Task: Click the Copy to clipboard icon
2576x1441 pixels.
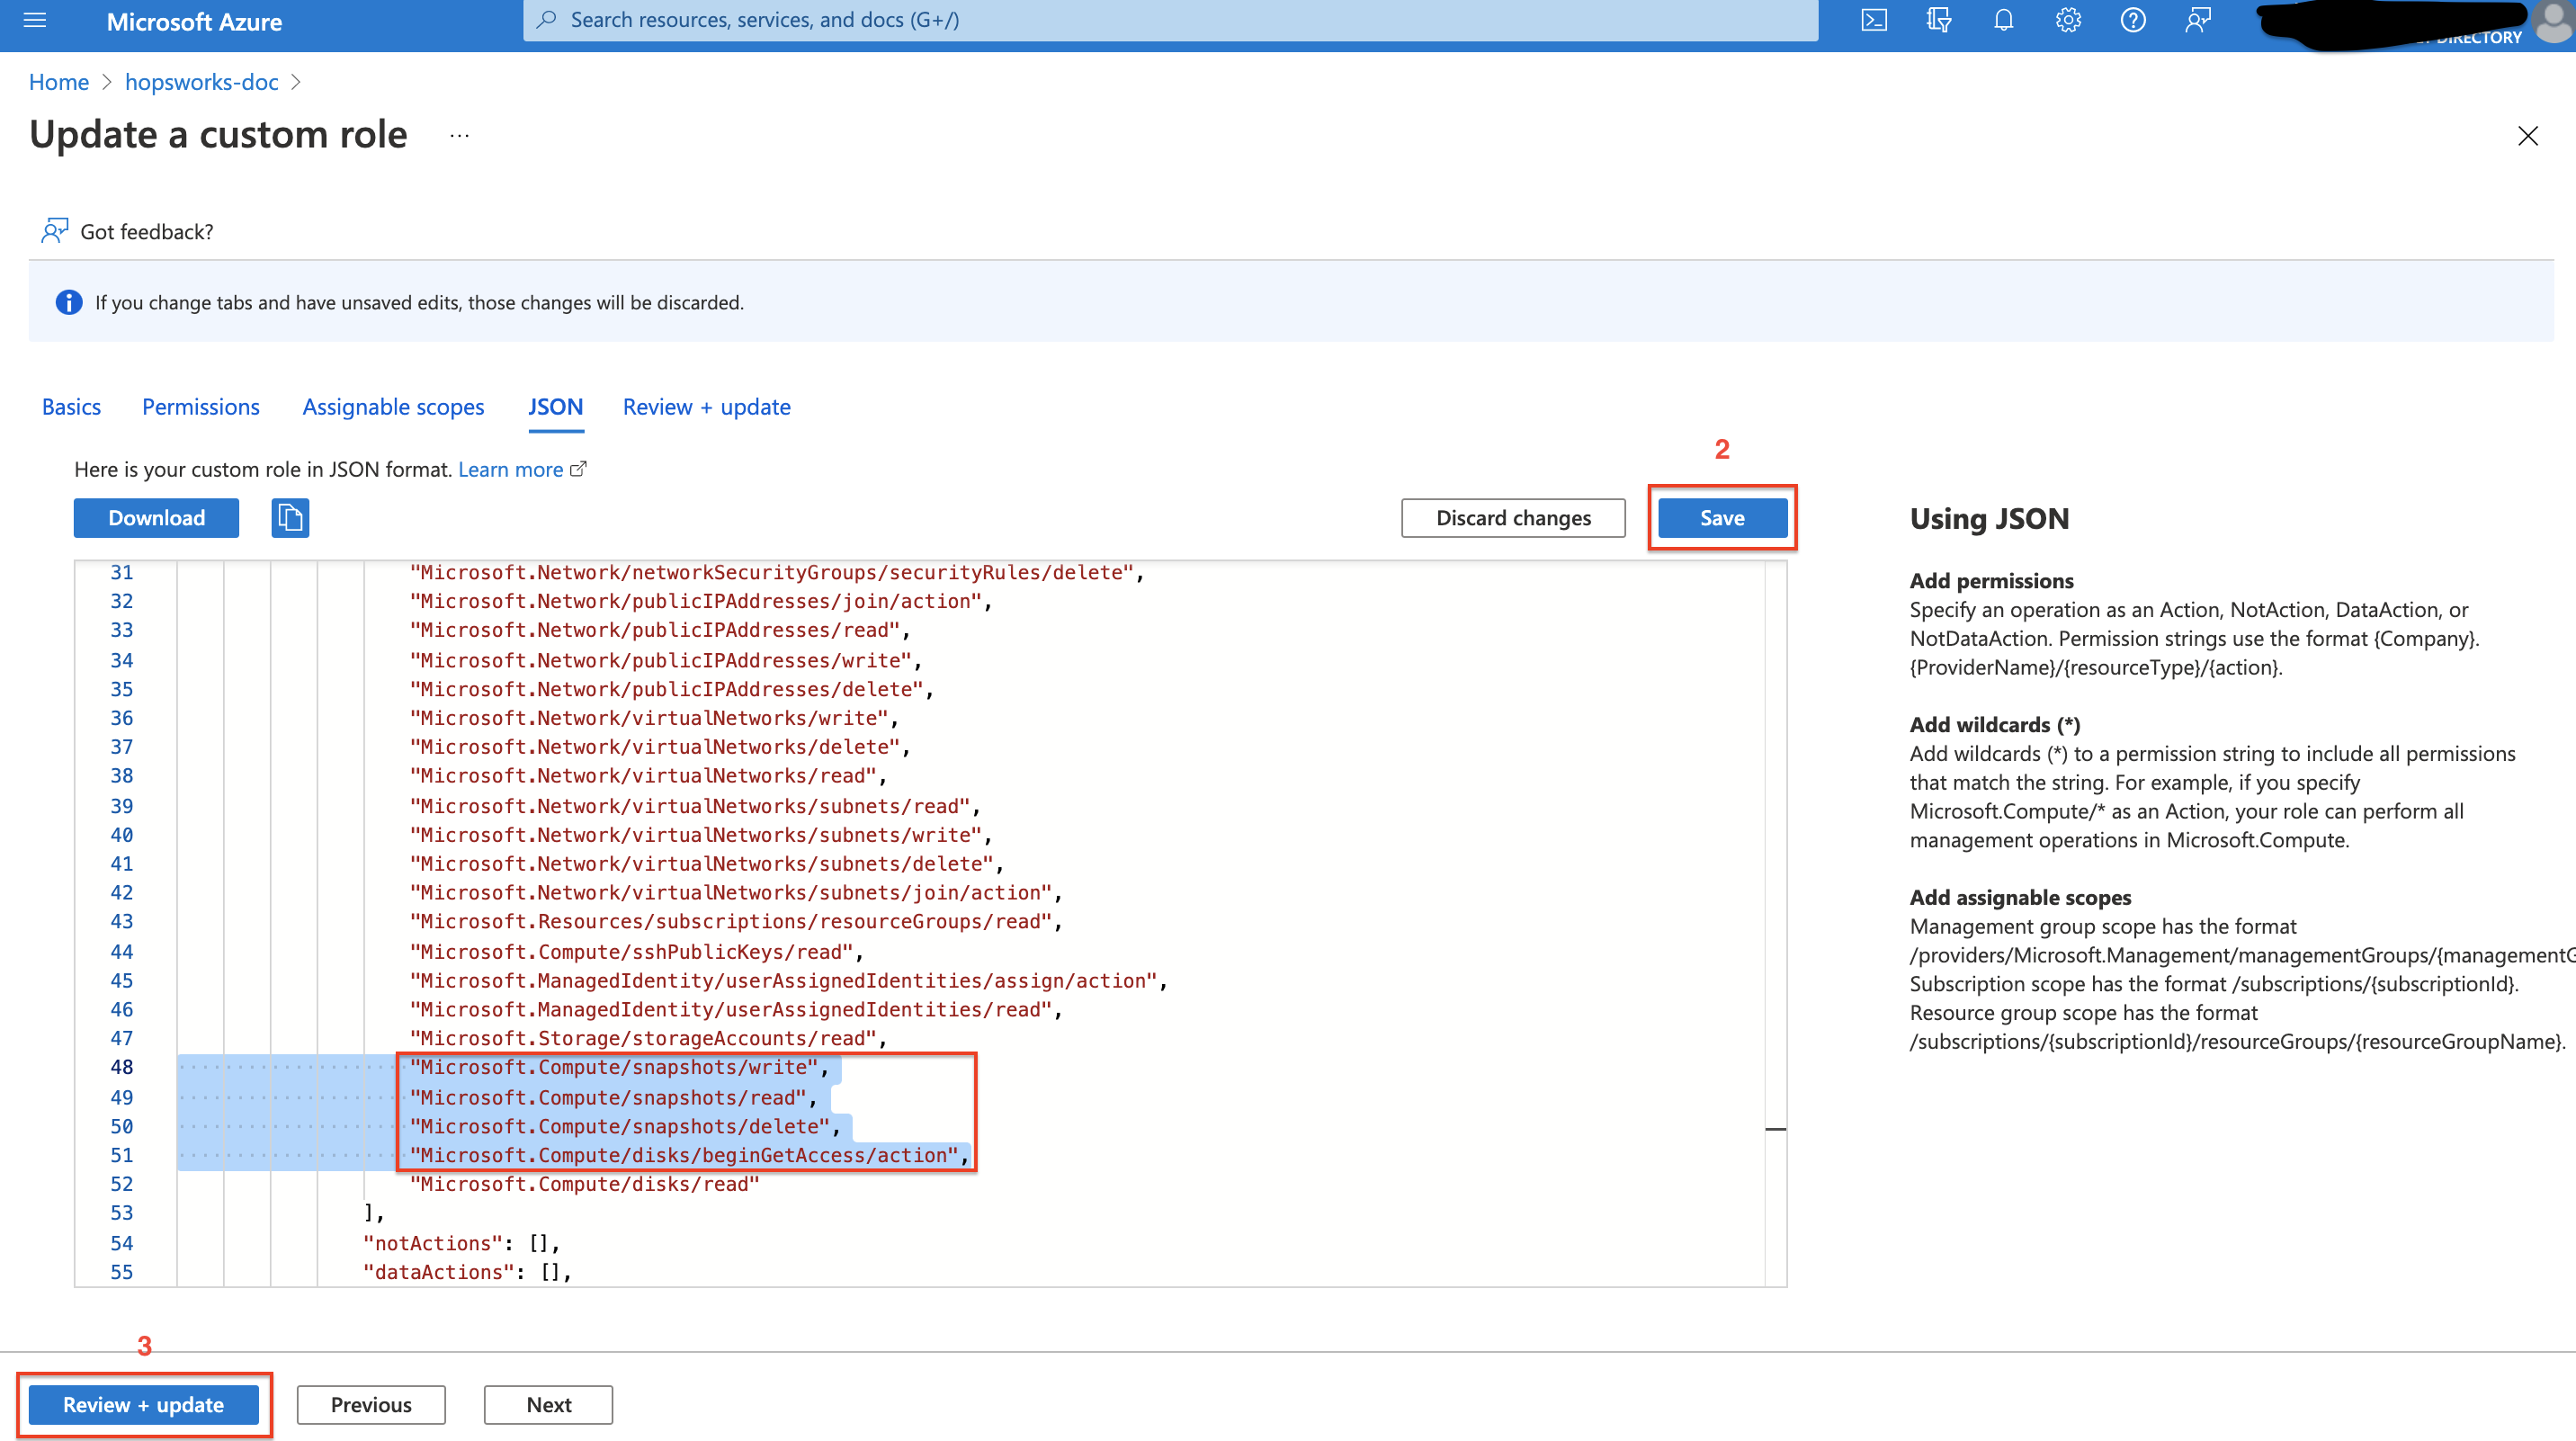Action: pos(289,517)
